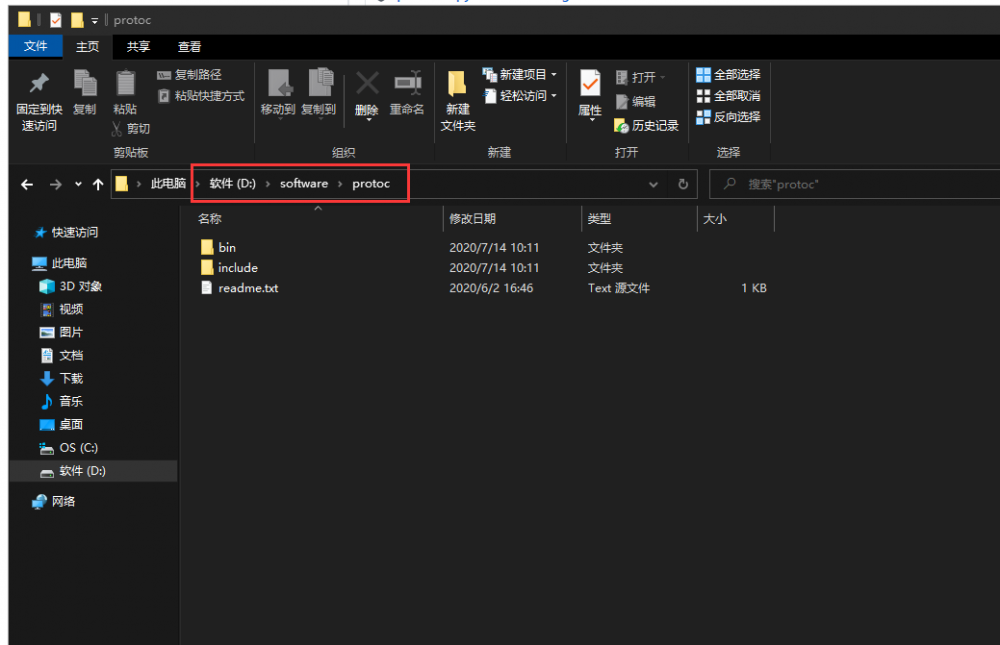Image resolution: width=1000 pixels, height=645 pixels.
Task: Click 此电脑 in the address bar
Action: point(168,184)
